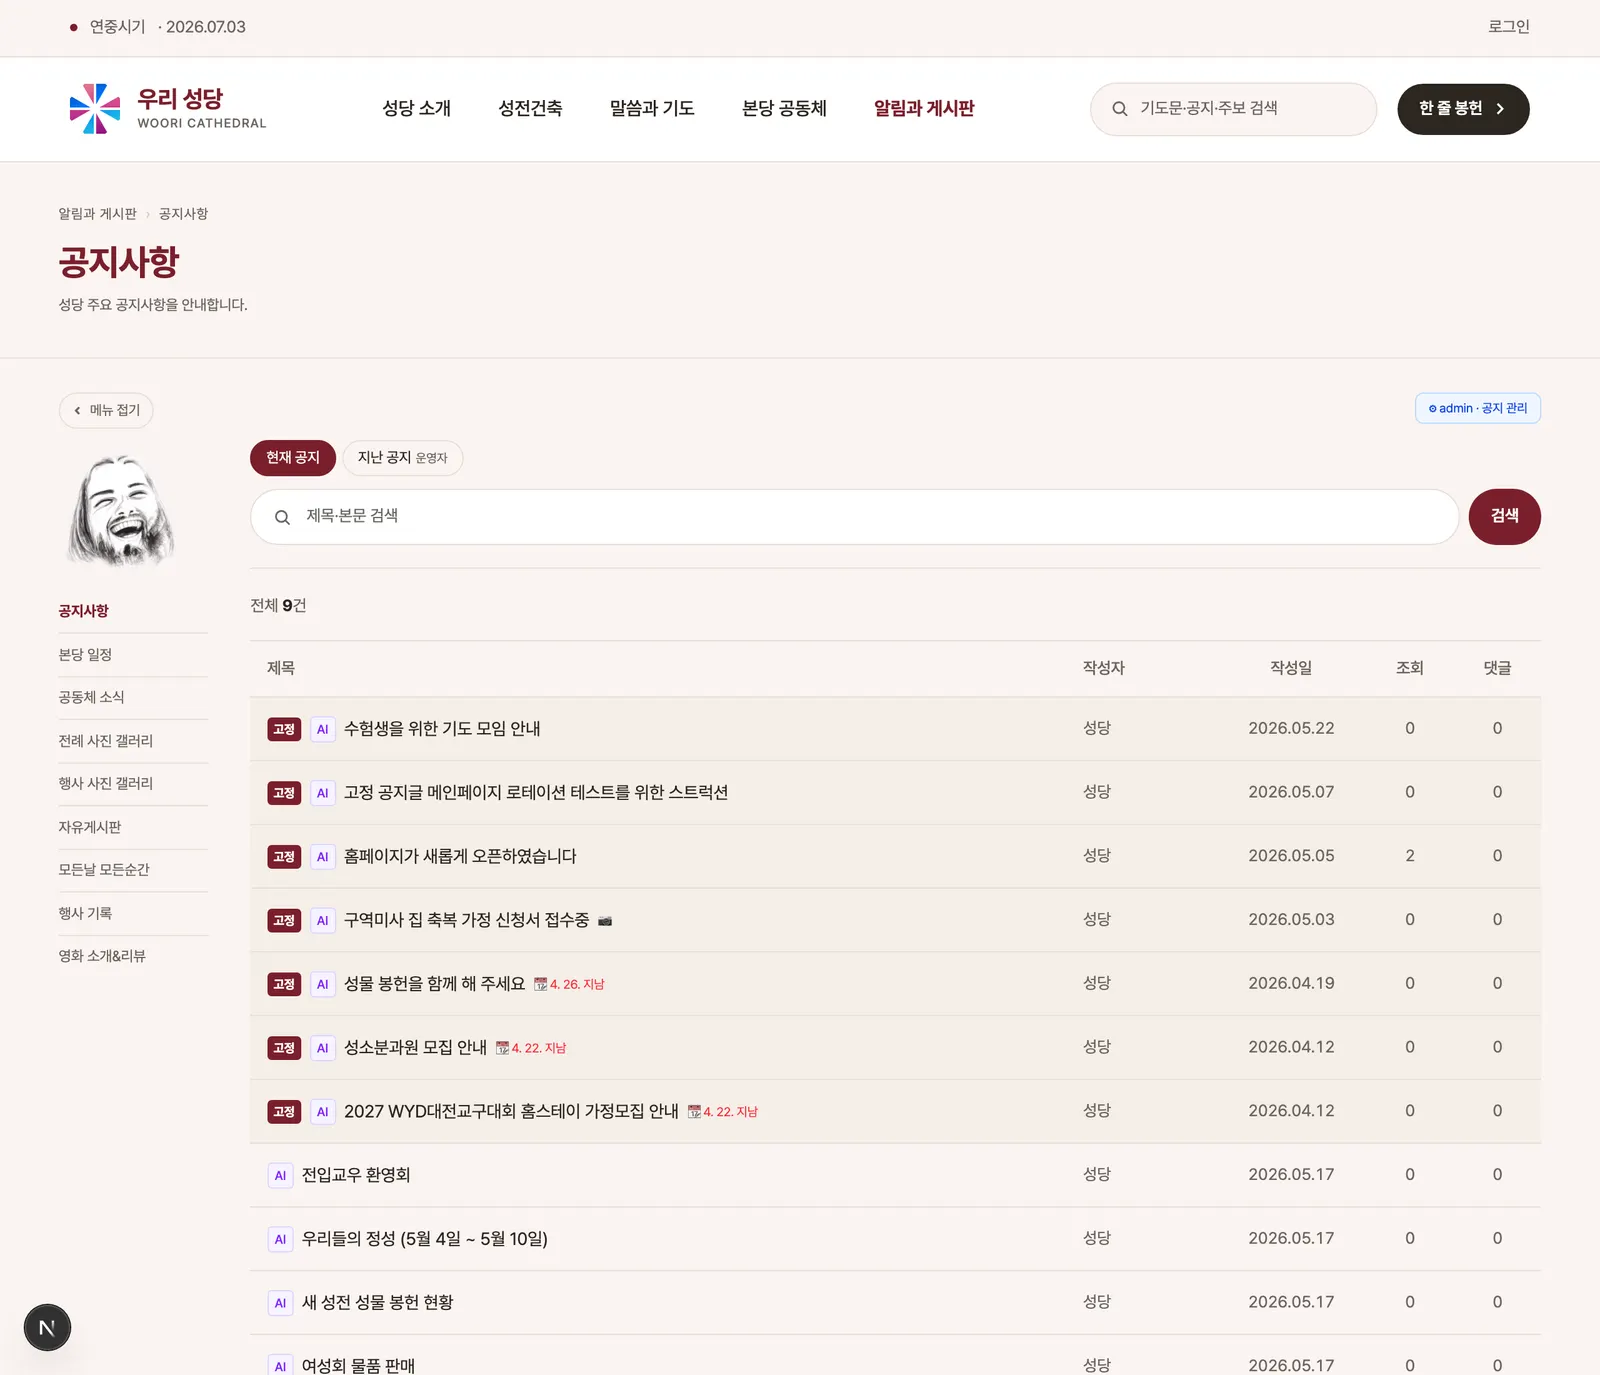
Task: Open 알림과 게시판 menu
Action: 924,108
